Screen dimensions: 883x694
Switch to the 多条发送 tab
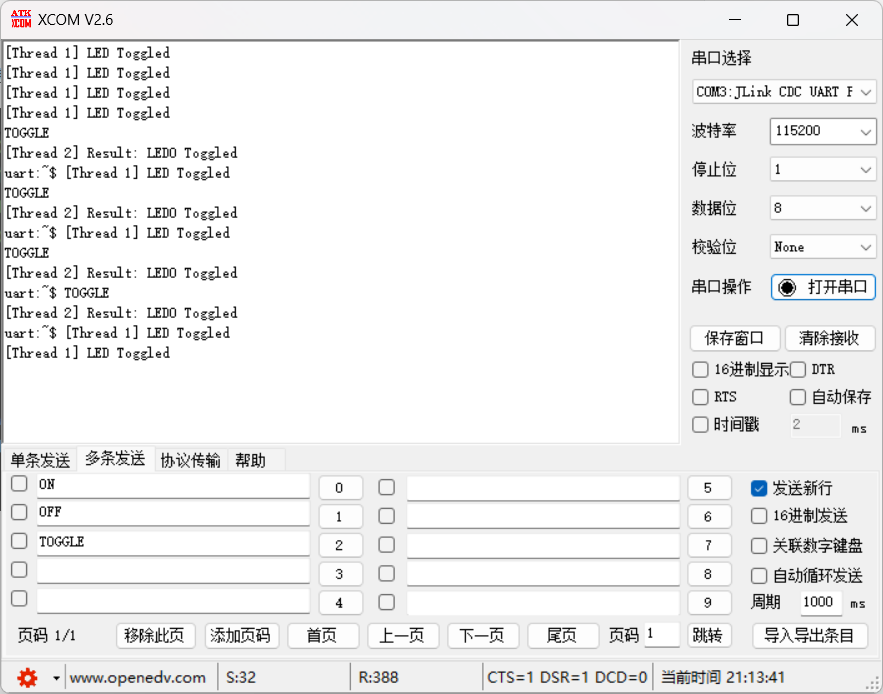point(115,459)
